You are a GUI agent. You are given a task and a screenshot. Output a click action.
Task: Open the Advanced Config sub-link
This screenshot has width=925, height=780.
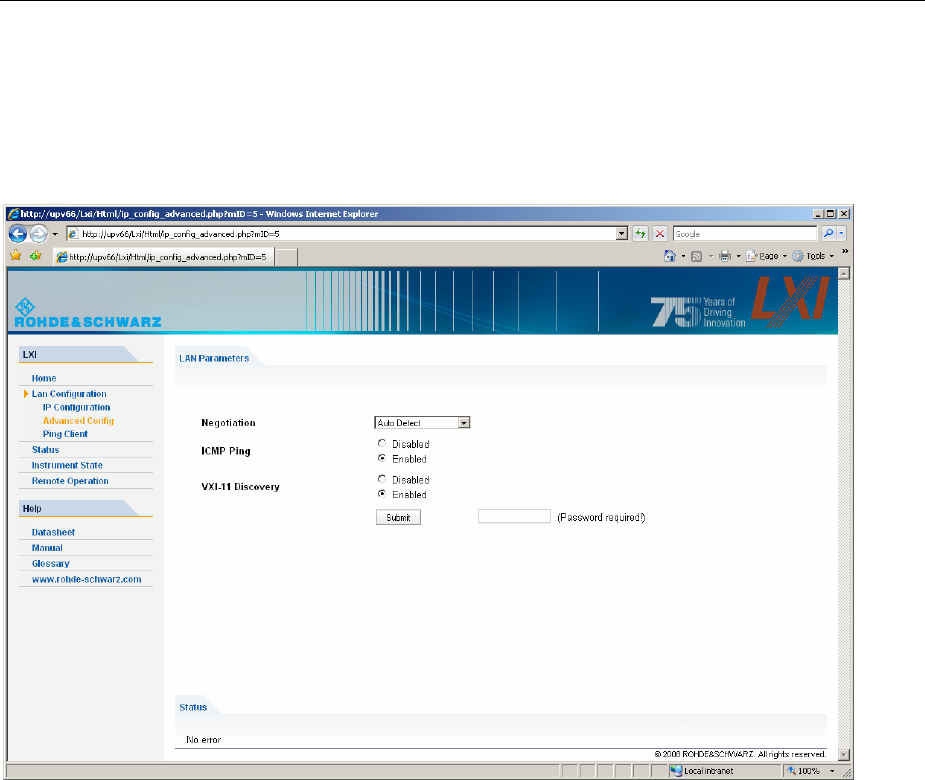78,421
